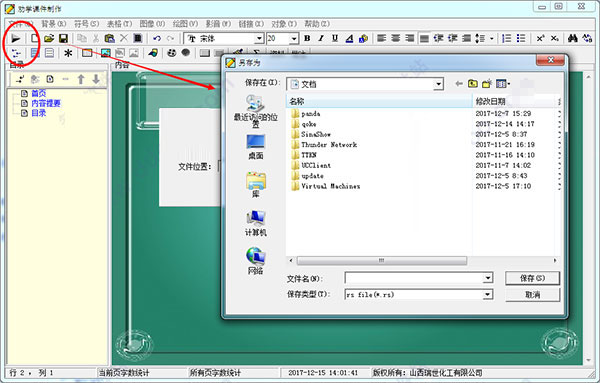Image resolution: width=600 pixels, height=383 pixels.
Task: Click the film reel video icon
Action: [171, 53]
